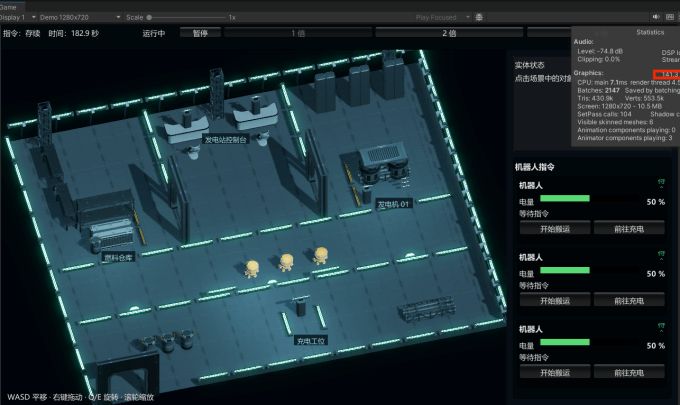This screenshot has height=405, width=680.
Task: Click the green 待 badge on top robot card
Action: pos(661,182)
